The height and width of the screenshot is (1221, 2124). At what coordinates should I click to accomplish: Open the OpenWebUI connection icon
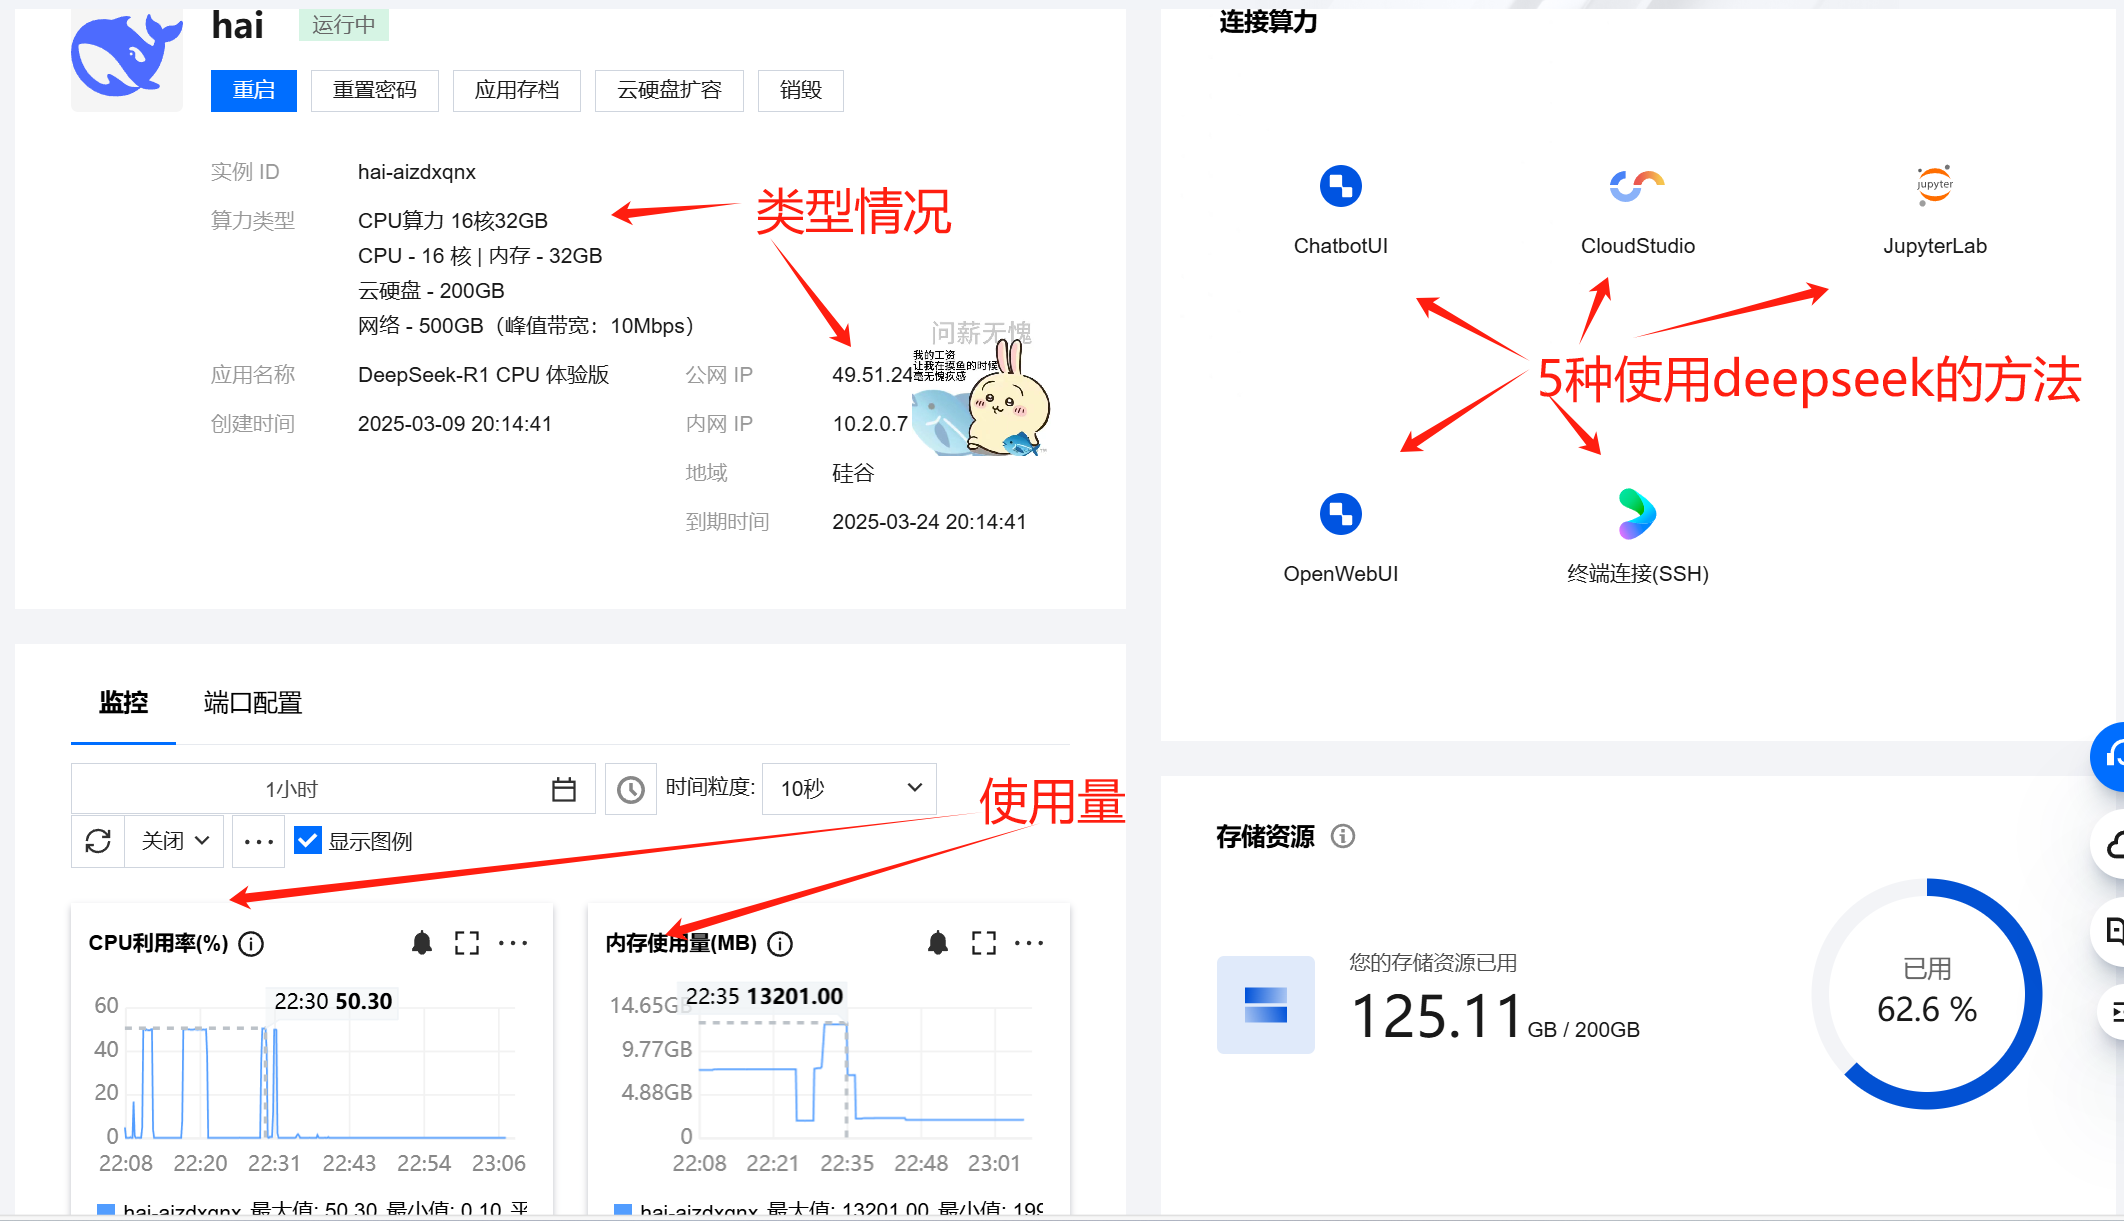pyautogui.click(x=1340, y=514)
